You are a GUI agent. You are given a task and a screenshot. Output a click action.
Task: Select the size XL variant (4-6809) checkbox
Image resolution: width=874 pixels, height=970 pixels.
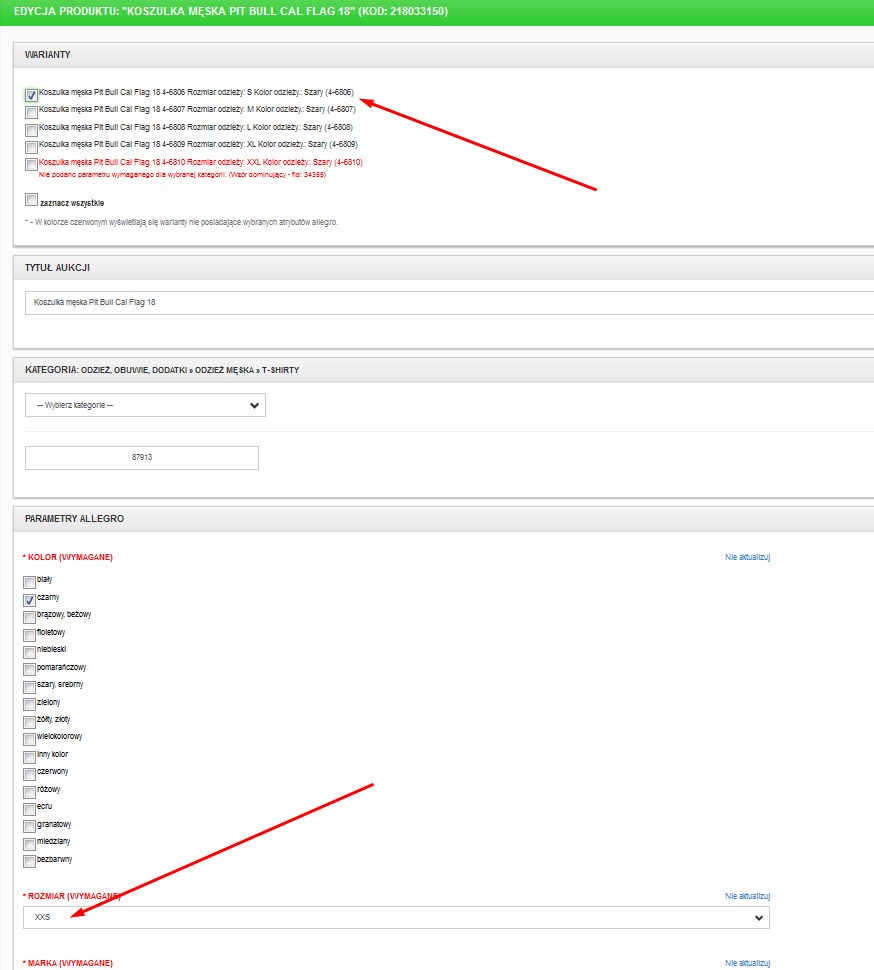point(32,146)
